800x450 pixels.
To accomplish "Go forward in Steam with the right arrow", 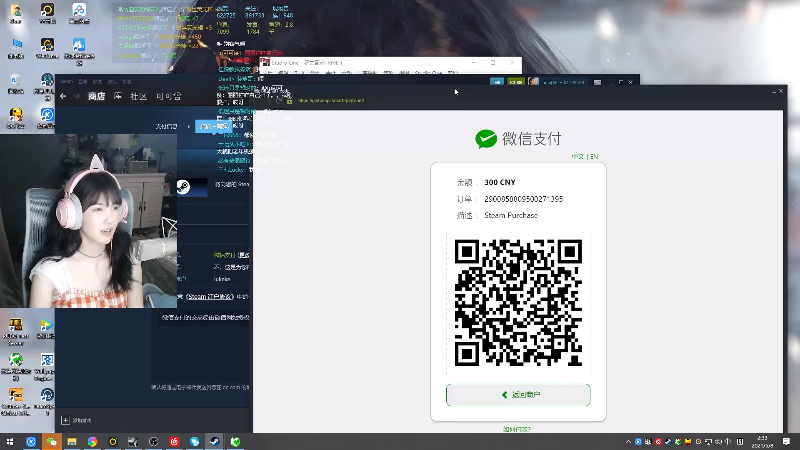I will [x=77, y=96].
